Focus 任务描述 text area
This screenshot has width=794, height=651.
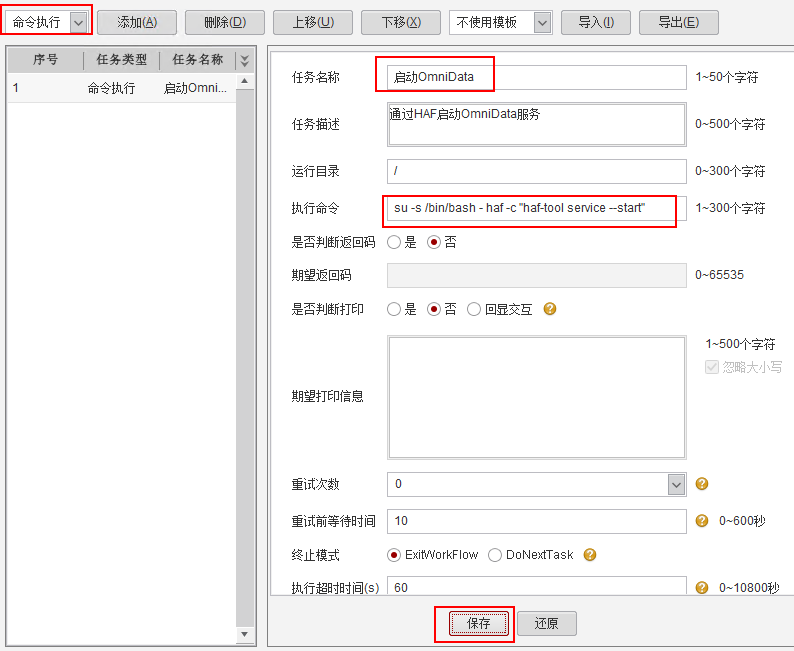pos(537,125)
